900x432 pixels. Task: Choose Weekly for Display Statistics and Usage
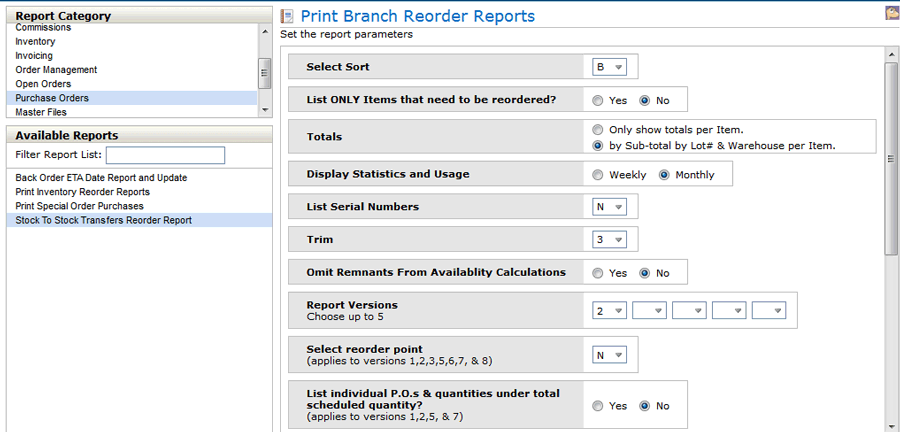(598, 175)
